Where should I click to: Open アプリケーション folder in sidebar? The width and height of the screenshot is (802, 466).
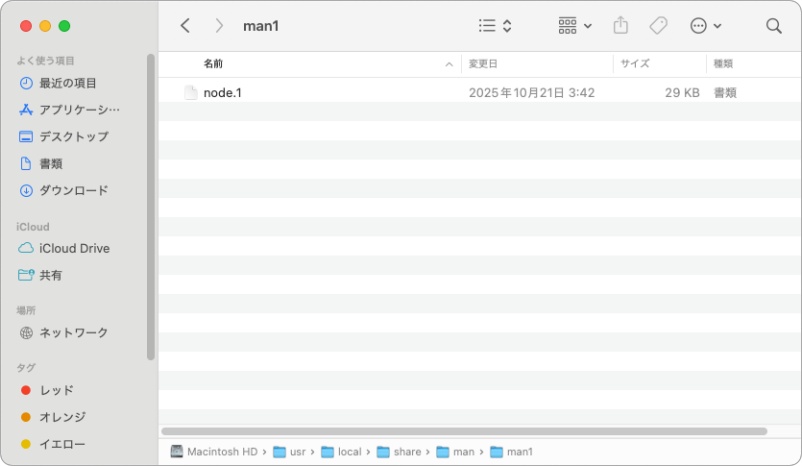pos(78,110)
